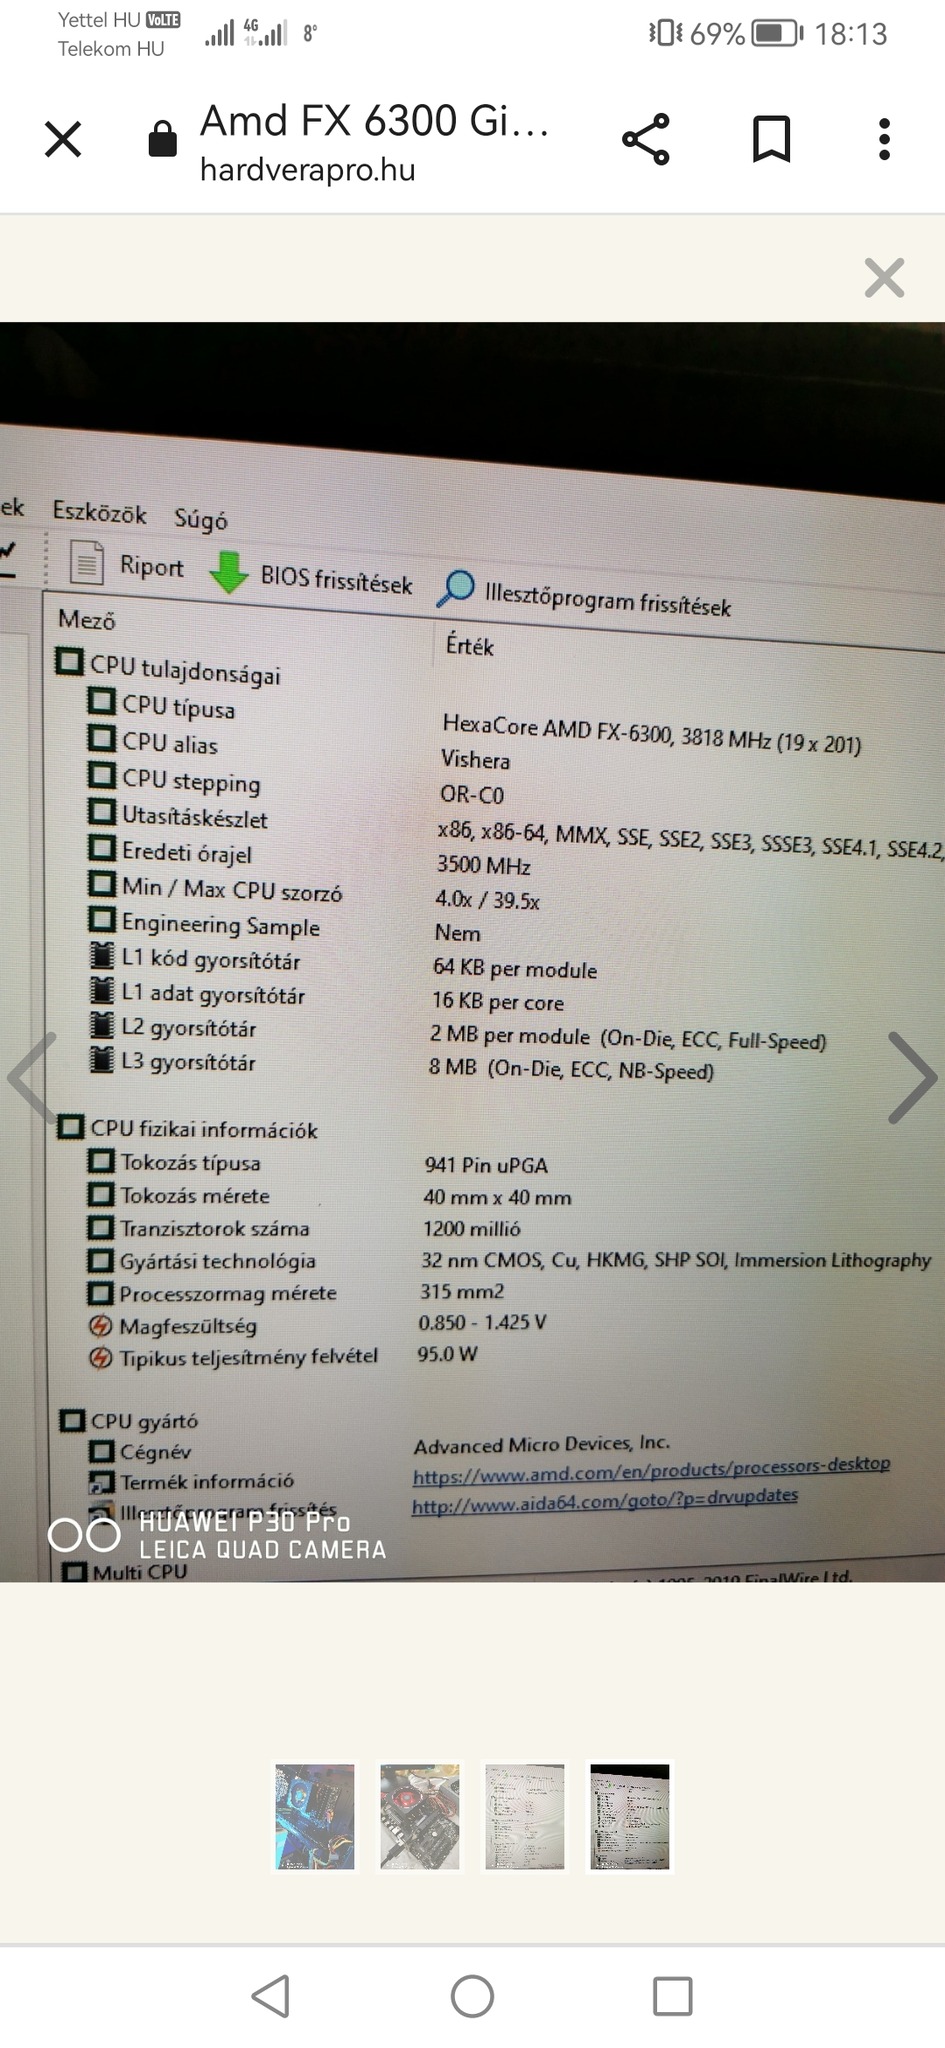Image resolution: width=945 pixels, height=2048 pixels.
Task: Click the HexaCore AMD FX-6300 value
Action: click(x=651, y=732)
